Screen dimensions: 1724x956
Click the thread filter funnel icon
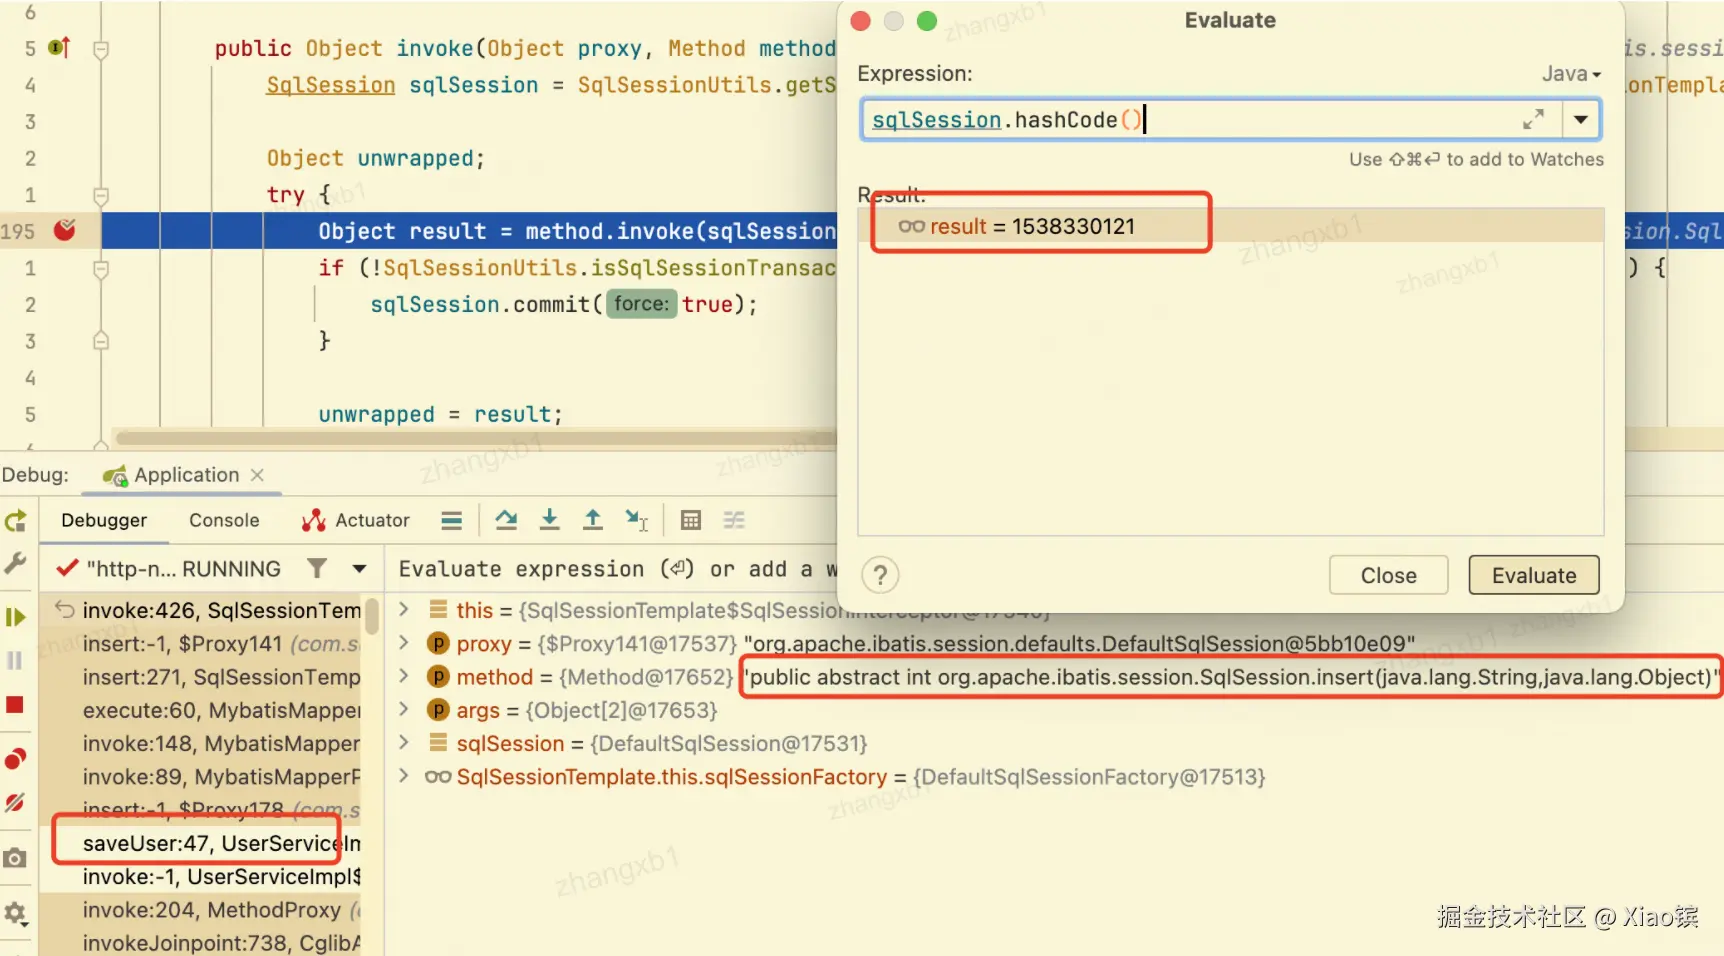(317, 568)
